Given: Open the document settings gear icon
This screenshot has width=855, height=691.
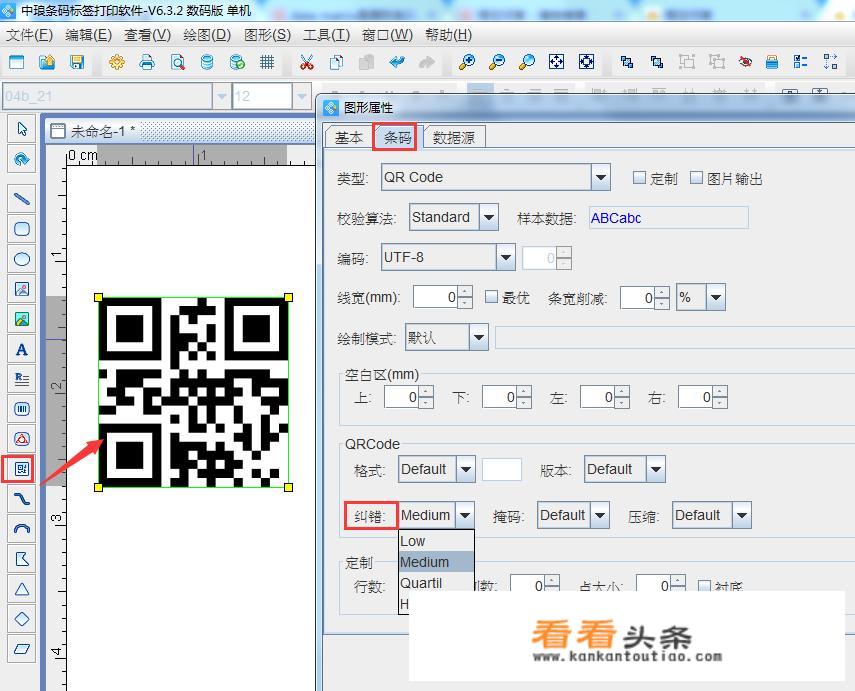Looking at the screenshot, I should (117, 62).
